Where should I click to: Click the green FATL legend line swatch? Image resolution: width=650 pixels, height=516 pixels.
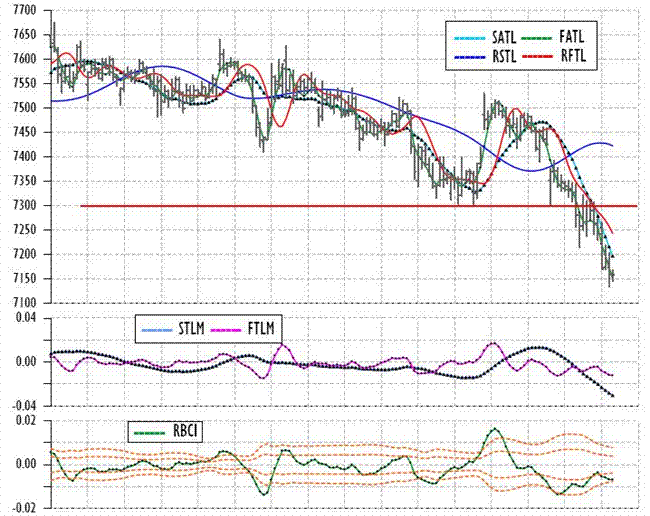[537, 38]
